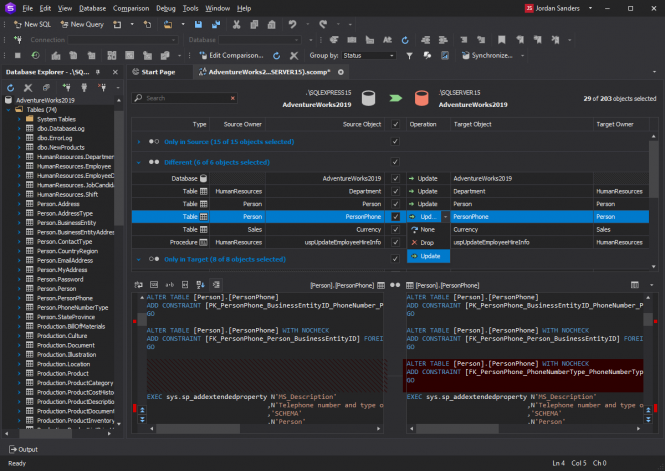Click the refresh comparison icon next to Edit Comparison
Viewport: 665px width, 471px height.
(277, 56)
